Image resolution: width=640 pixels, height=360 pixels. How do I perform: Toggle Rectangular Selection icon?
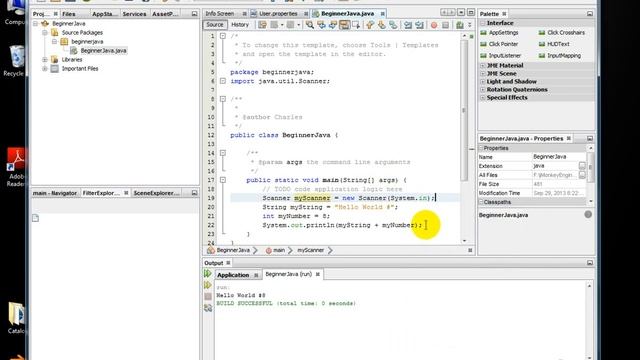pos(356,25)
